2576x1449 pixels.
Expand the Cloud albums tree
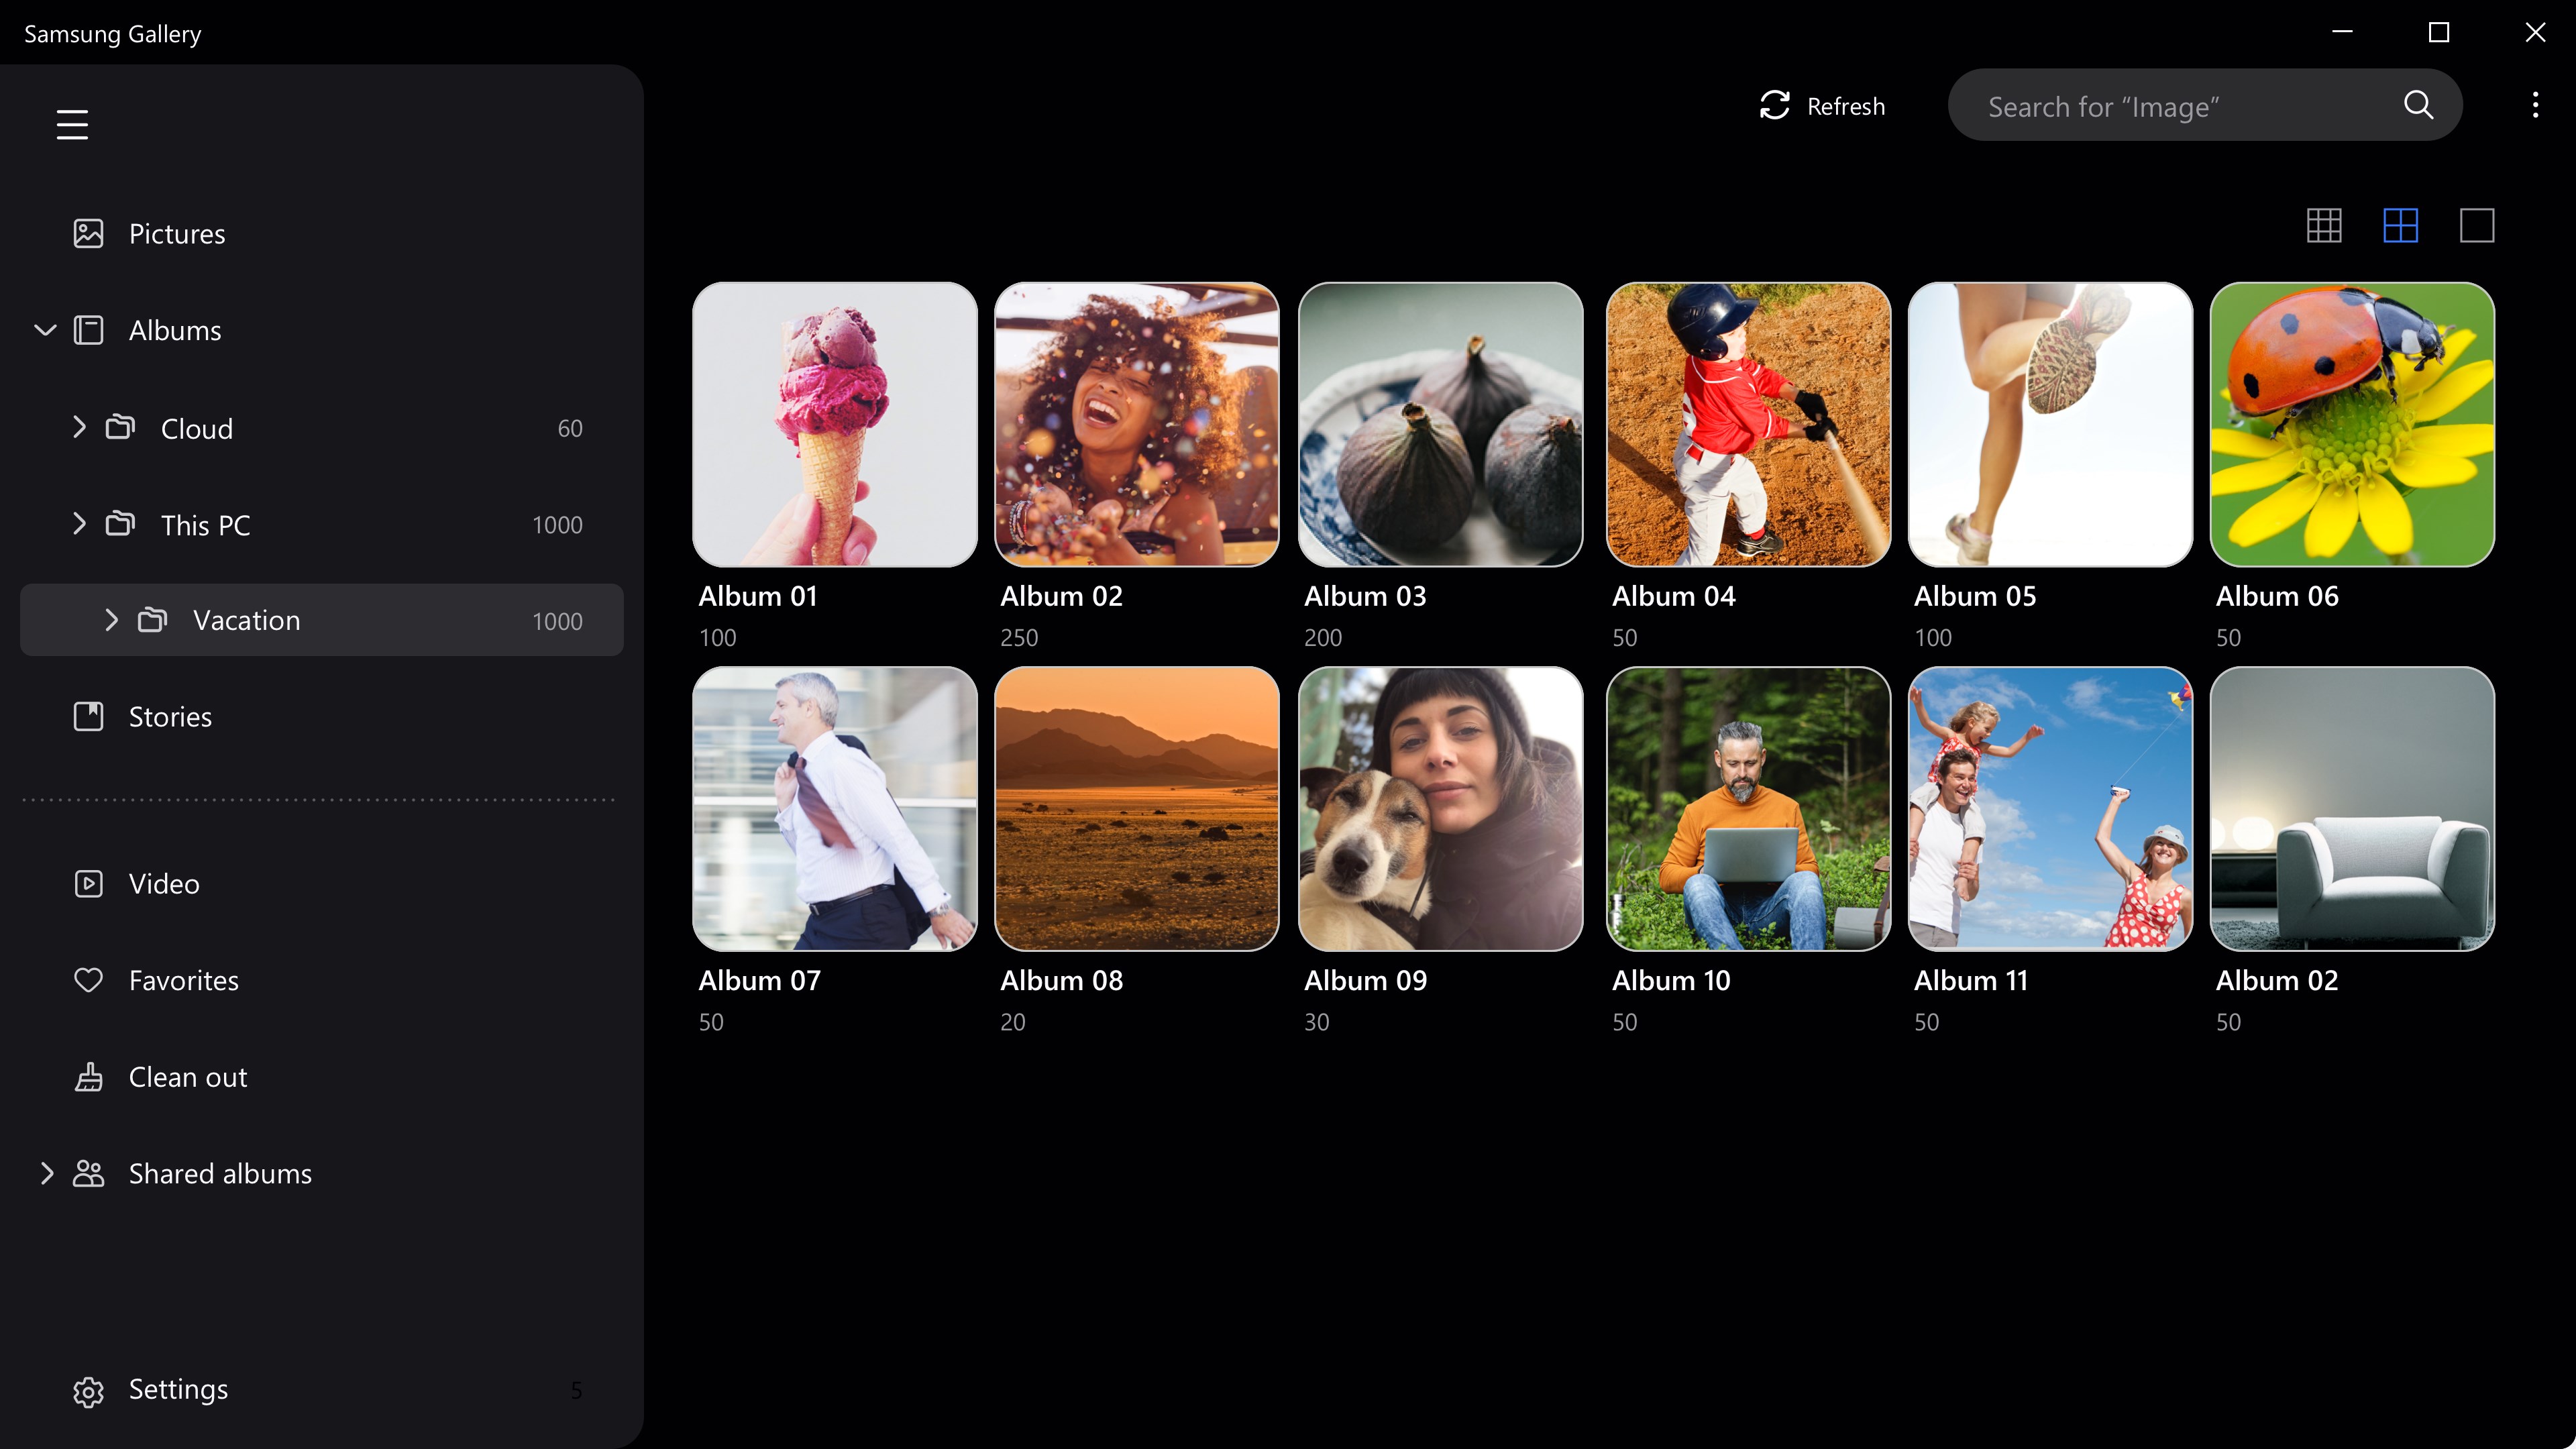(x=80, y=428)
